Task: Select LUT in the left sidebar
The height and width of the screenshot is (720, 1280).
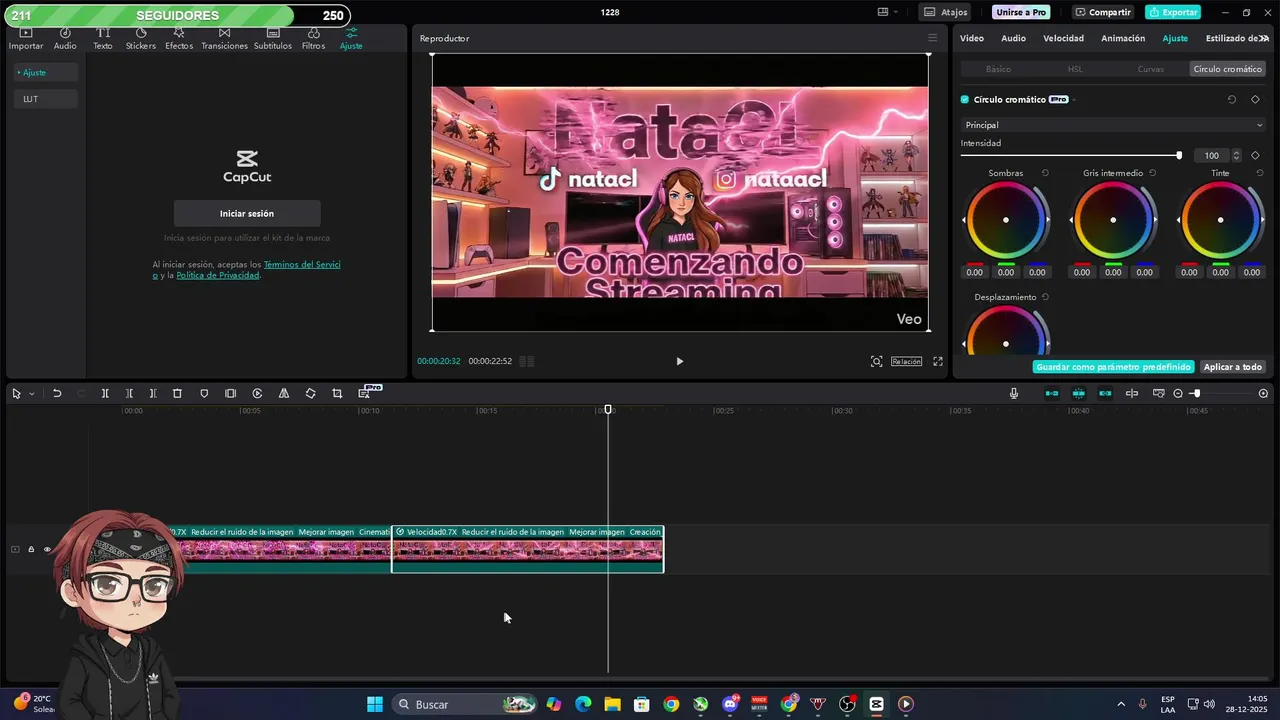Action: click(x=45, y=99)
